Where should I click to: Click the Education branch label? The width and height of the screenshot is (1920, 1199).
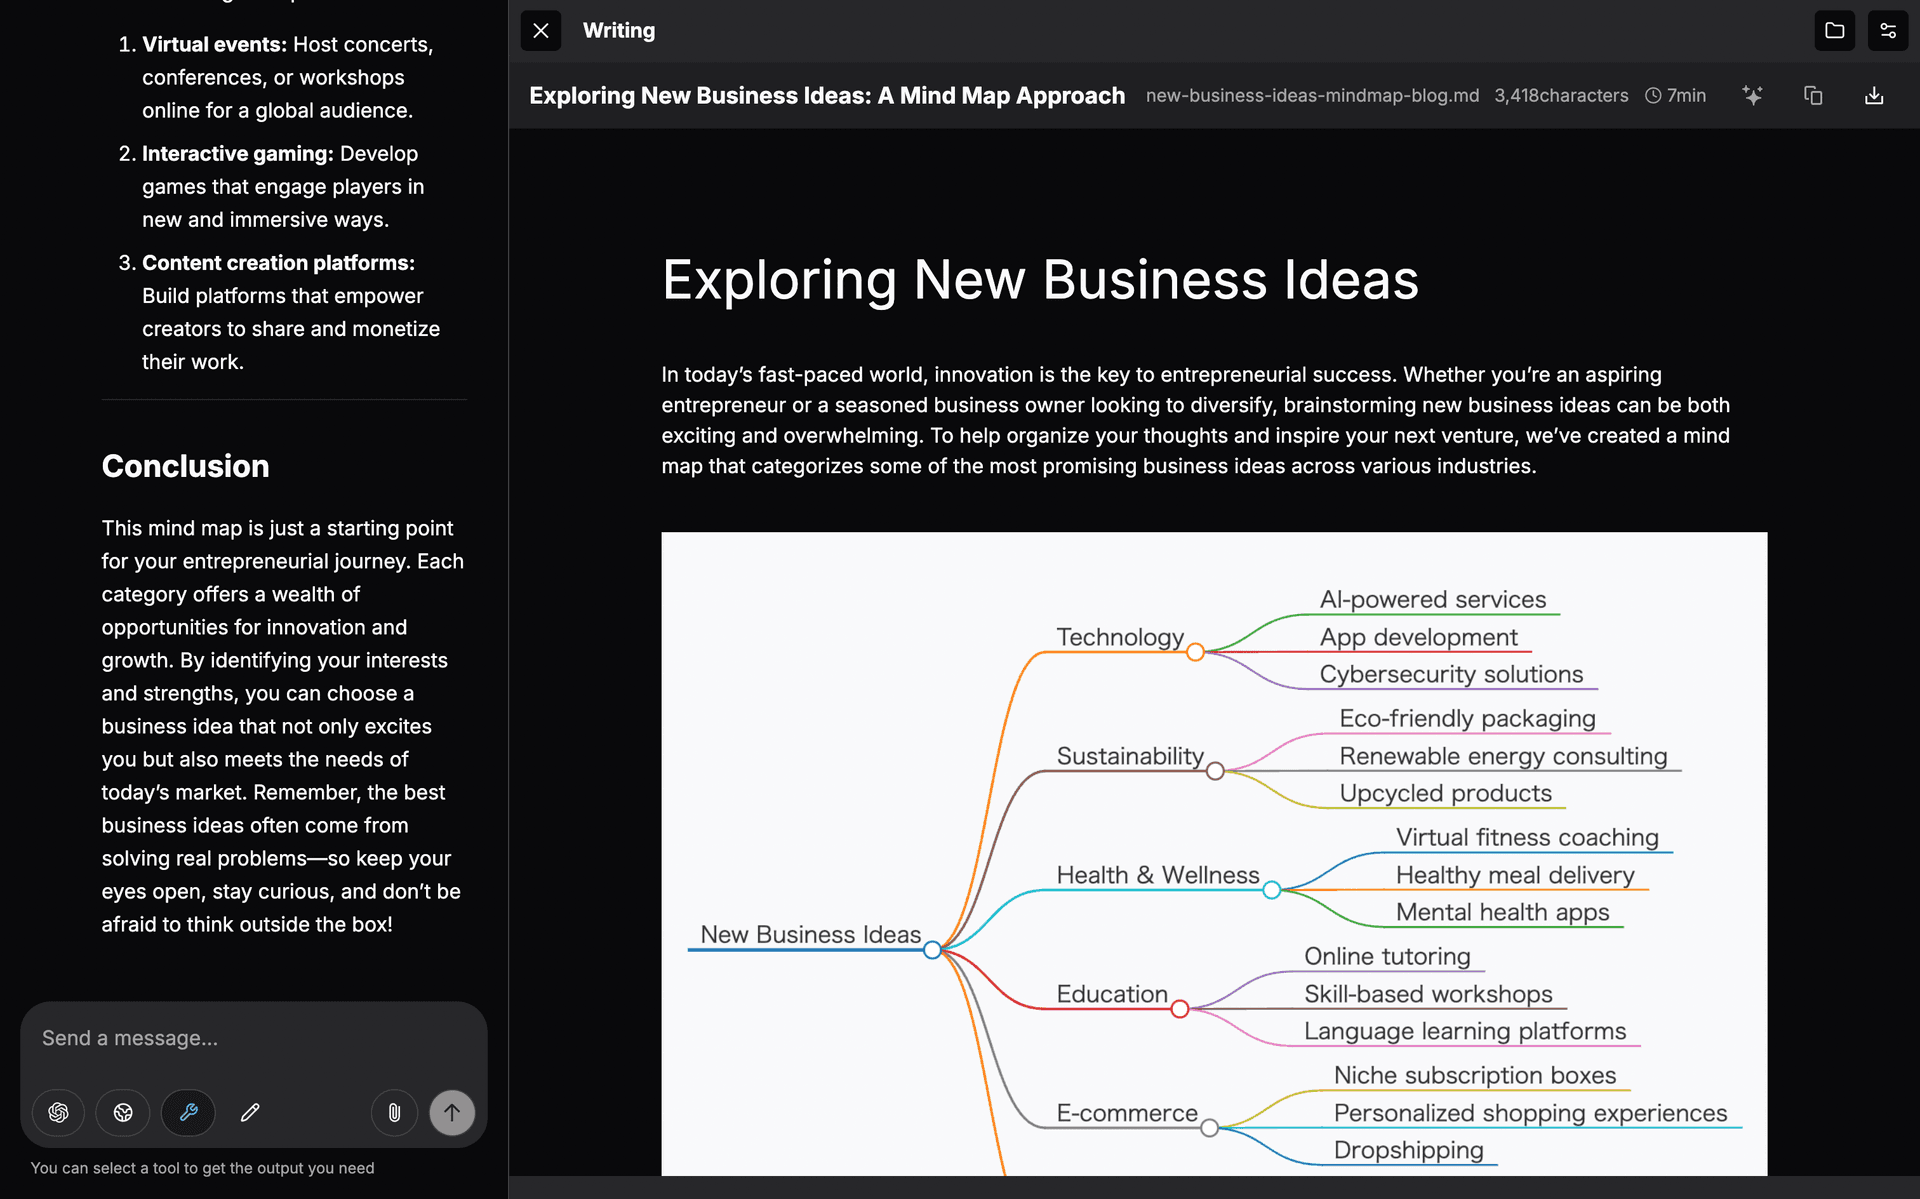point(1112,994)
